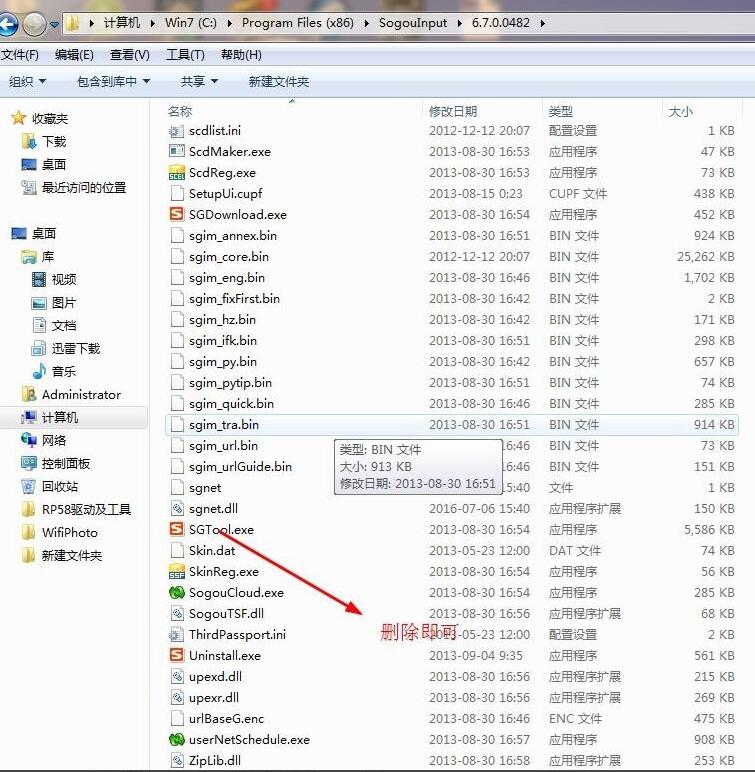Screen dimensions: 755x772
Task: Sort files by 修改日期 column header
Action: (483, 111)
